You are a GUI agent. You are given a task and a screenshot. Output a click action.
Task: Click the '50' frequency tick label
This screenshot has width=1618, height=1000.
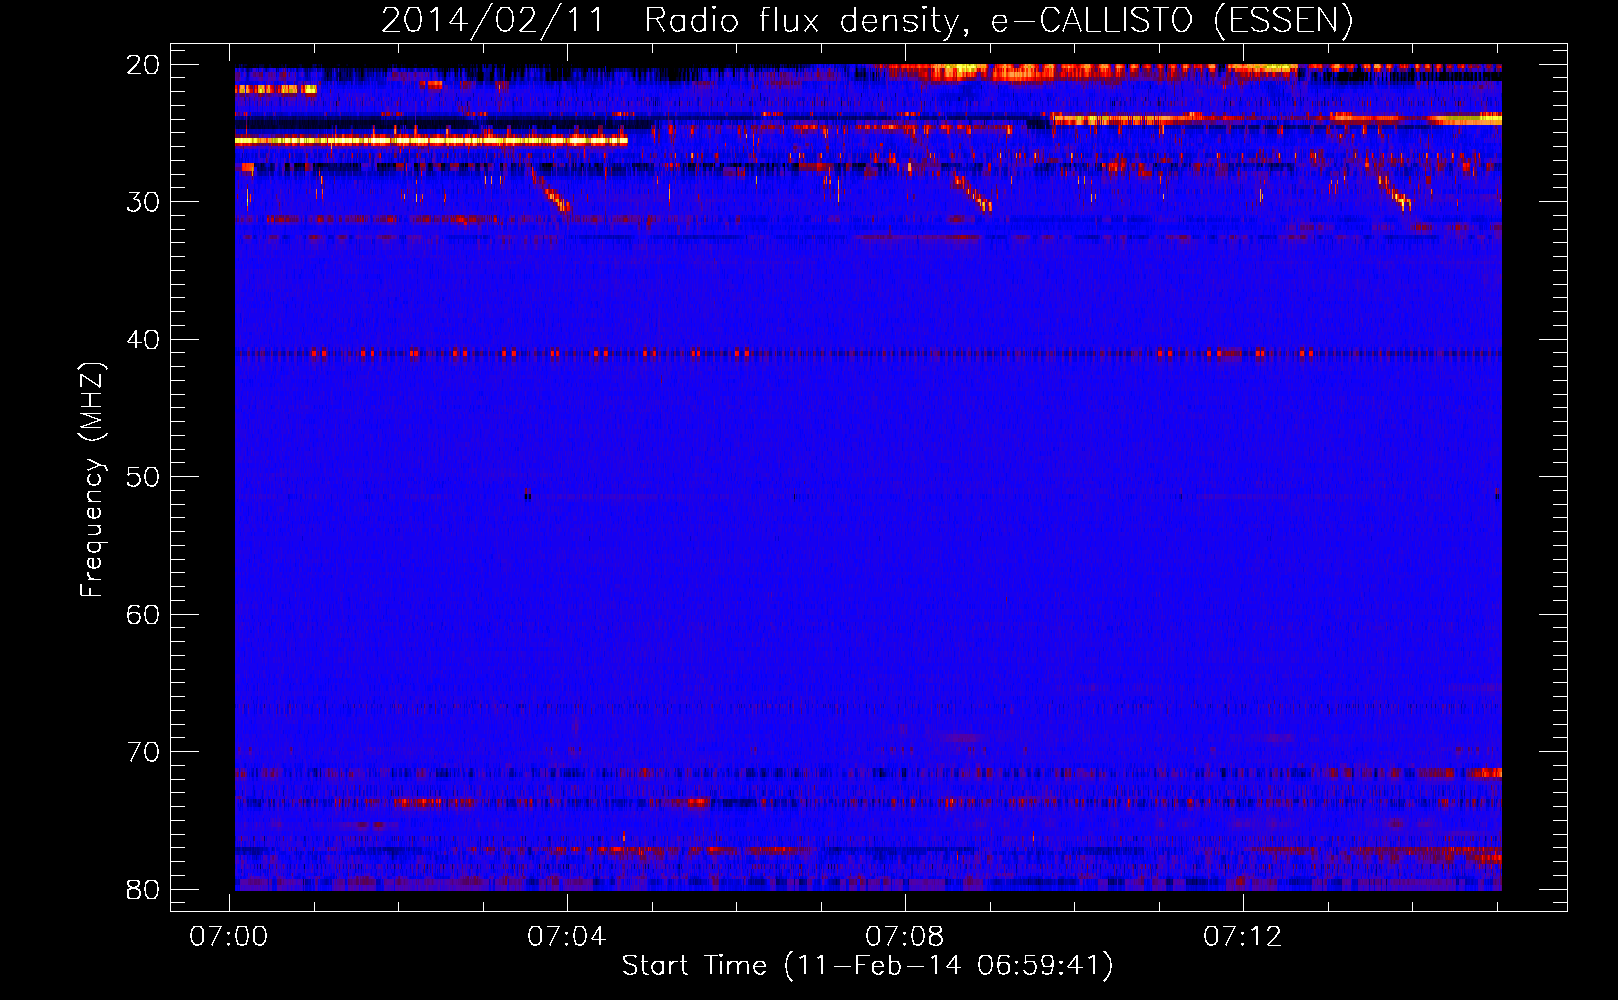point(143,477)
